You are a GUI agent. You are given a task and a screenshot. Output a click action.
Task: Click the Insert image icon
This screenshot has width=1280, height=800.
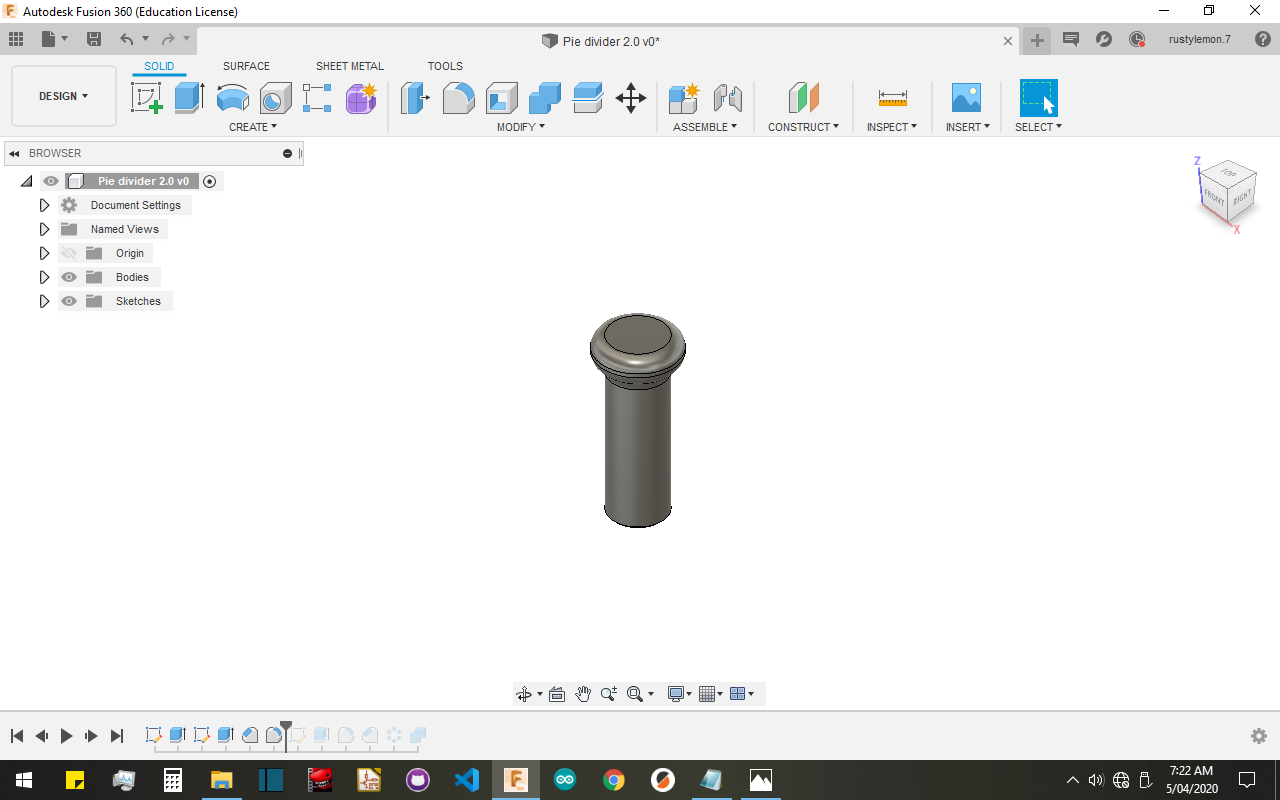966,98
